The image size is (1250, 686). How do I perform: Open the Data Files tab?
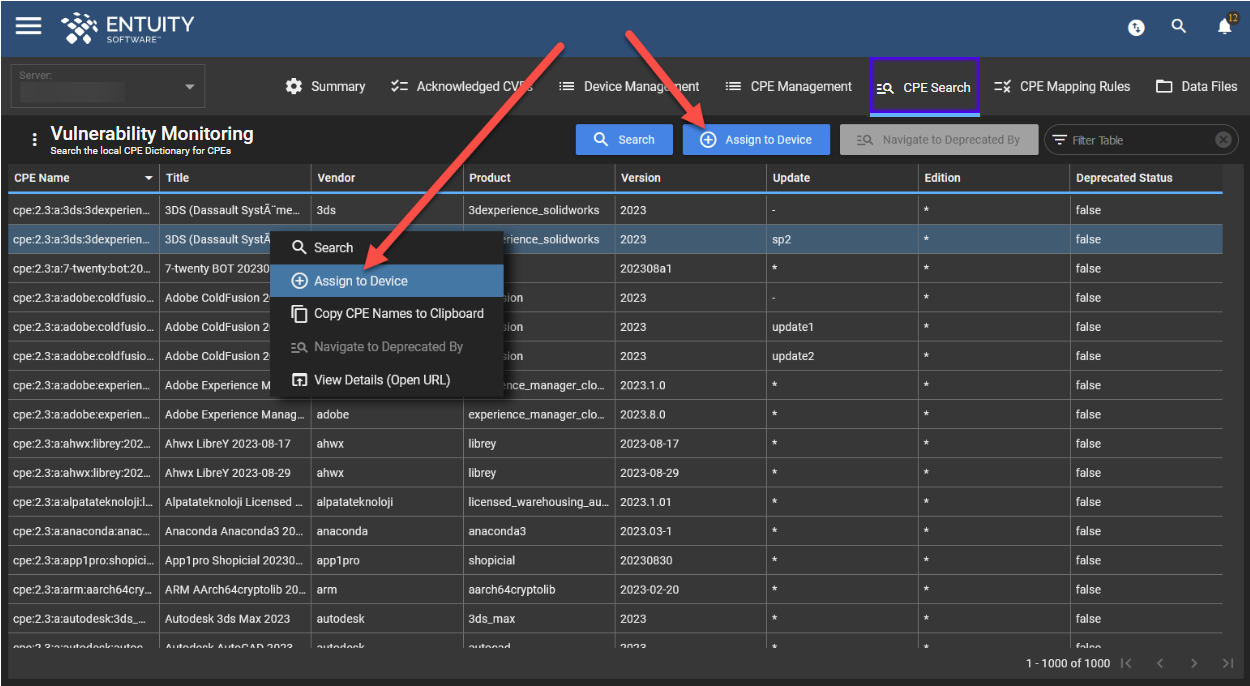pos(1197,86)
